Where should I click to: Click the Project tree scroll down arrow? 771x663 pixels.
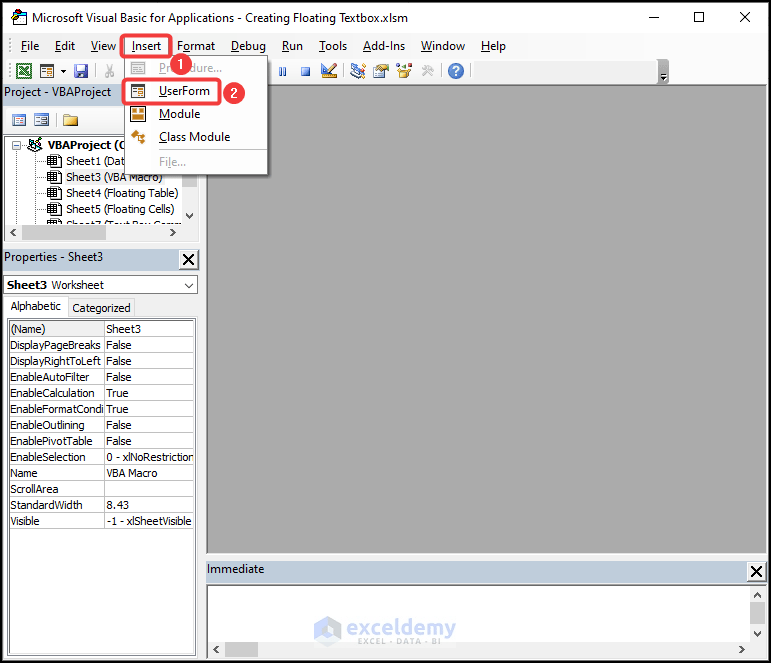click(190, 215)
